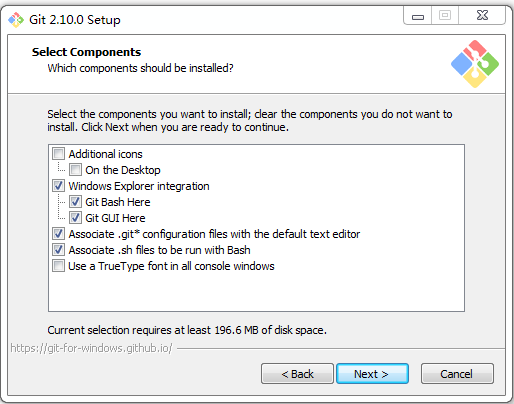Click the Git logo in title bar
Viewport: 514px width, 404px height.
point(16,20)
